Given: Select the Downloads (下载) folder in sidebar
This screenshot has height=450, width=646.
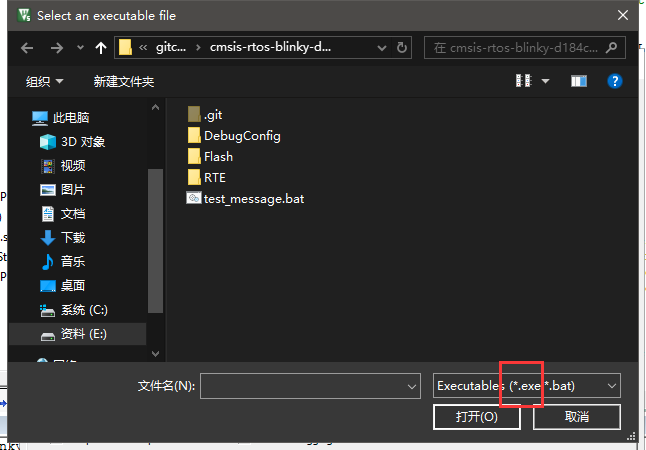Looking at the screenshot, I should 73,237.
